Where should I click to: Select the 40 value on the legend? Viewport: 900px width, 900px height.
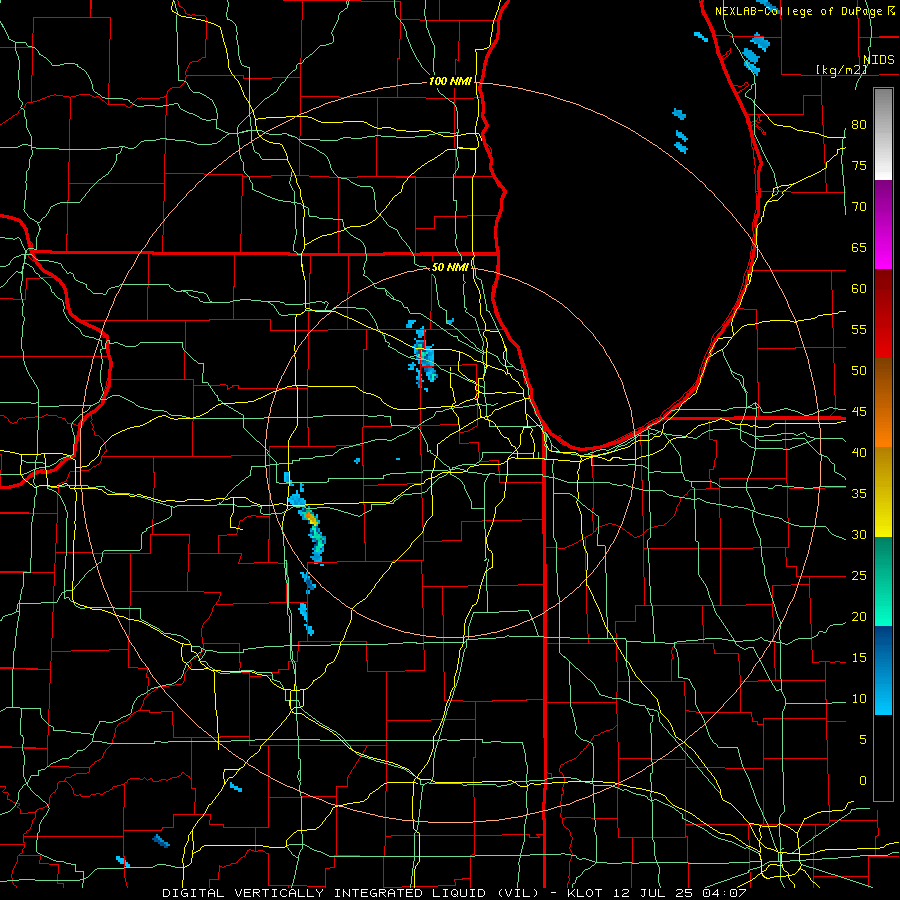(x=859, y=452)
